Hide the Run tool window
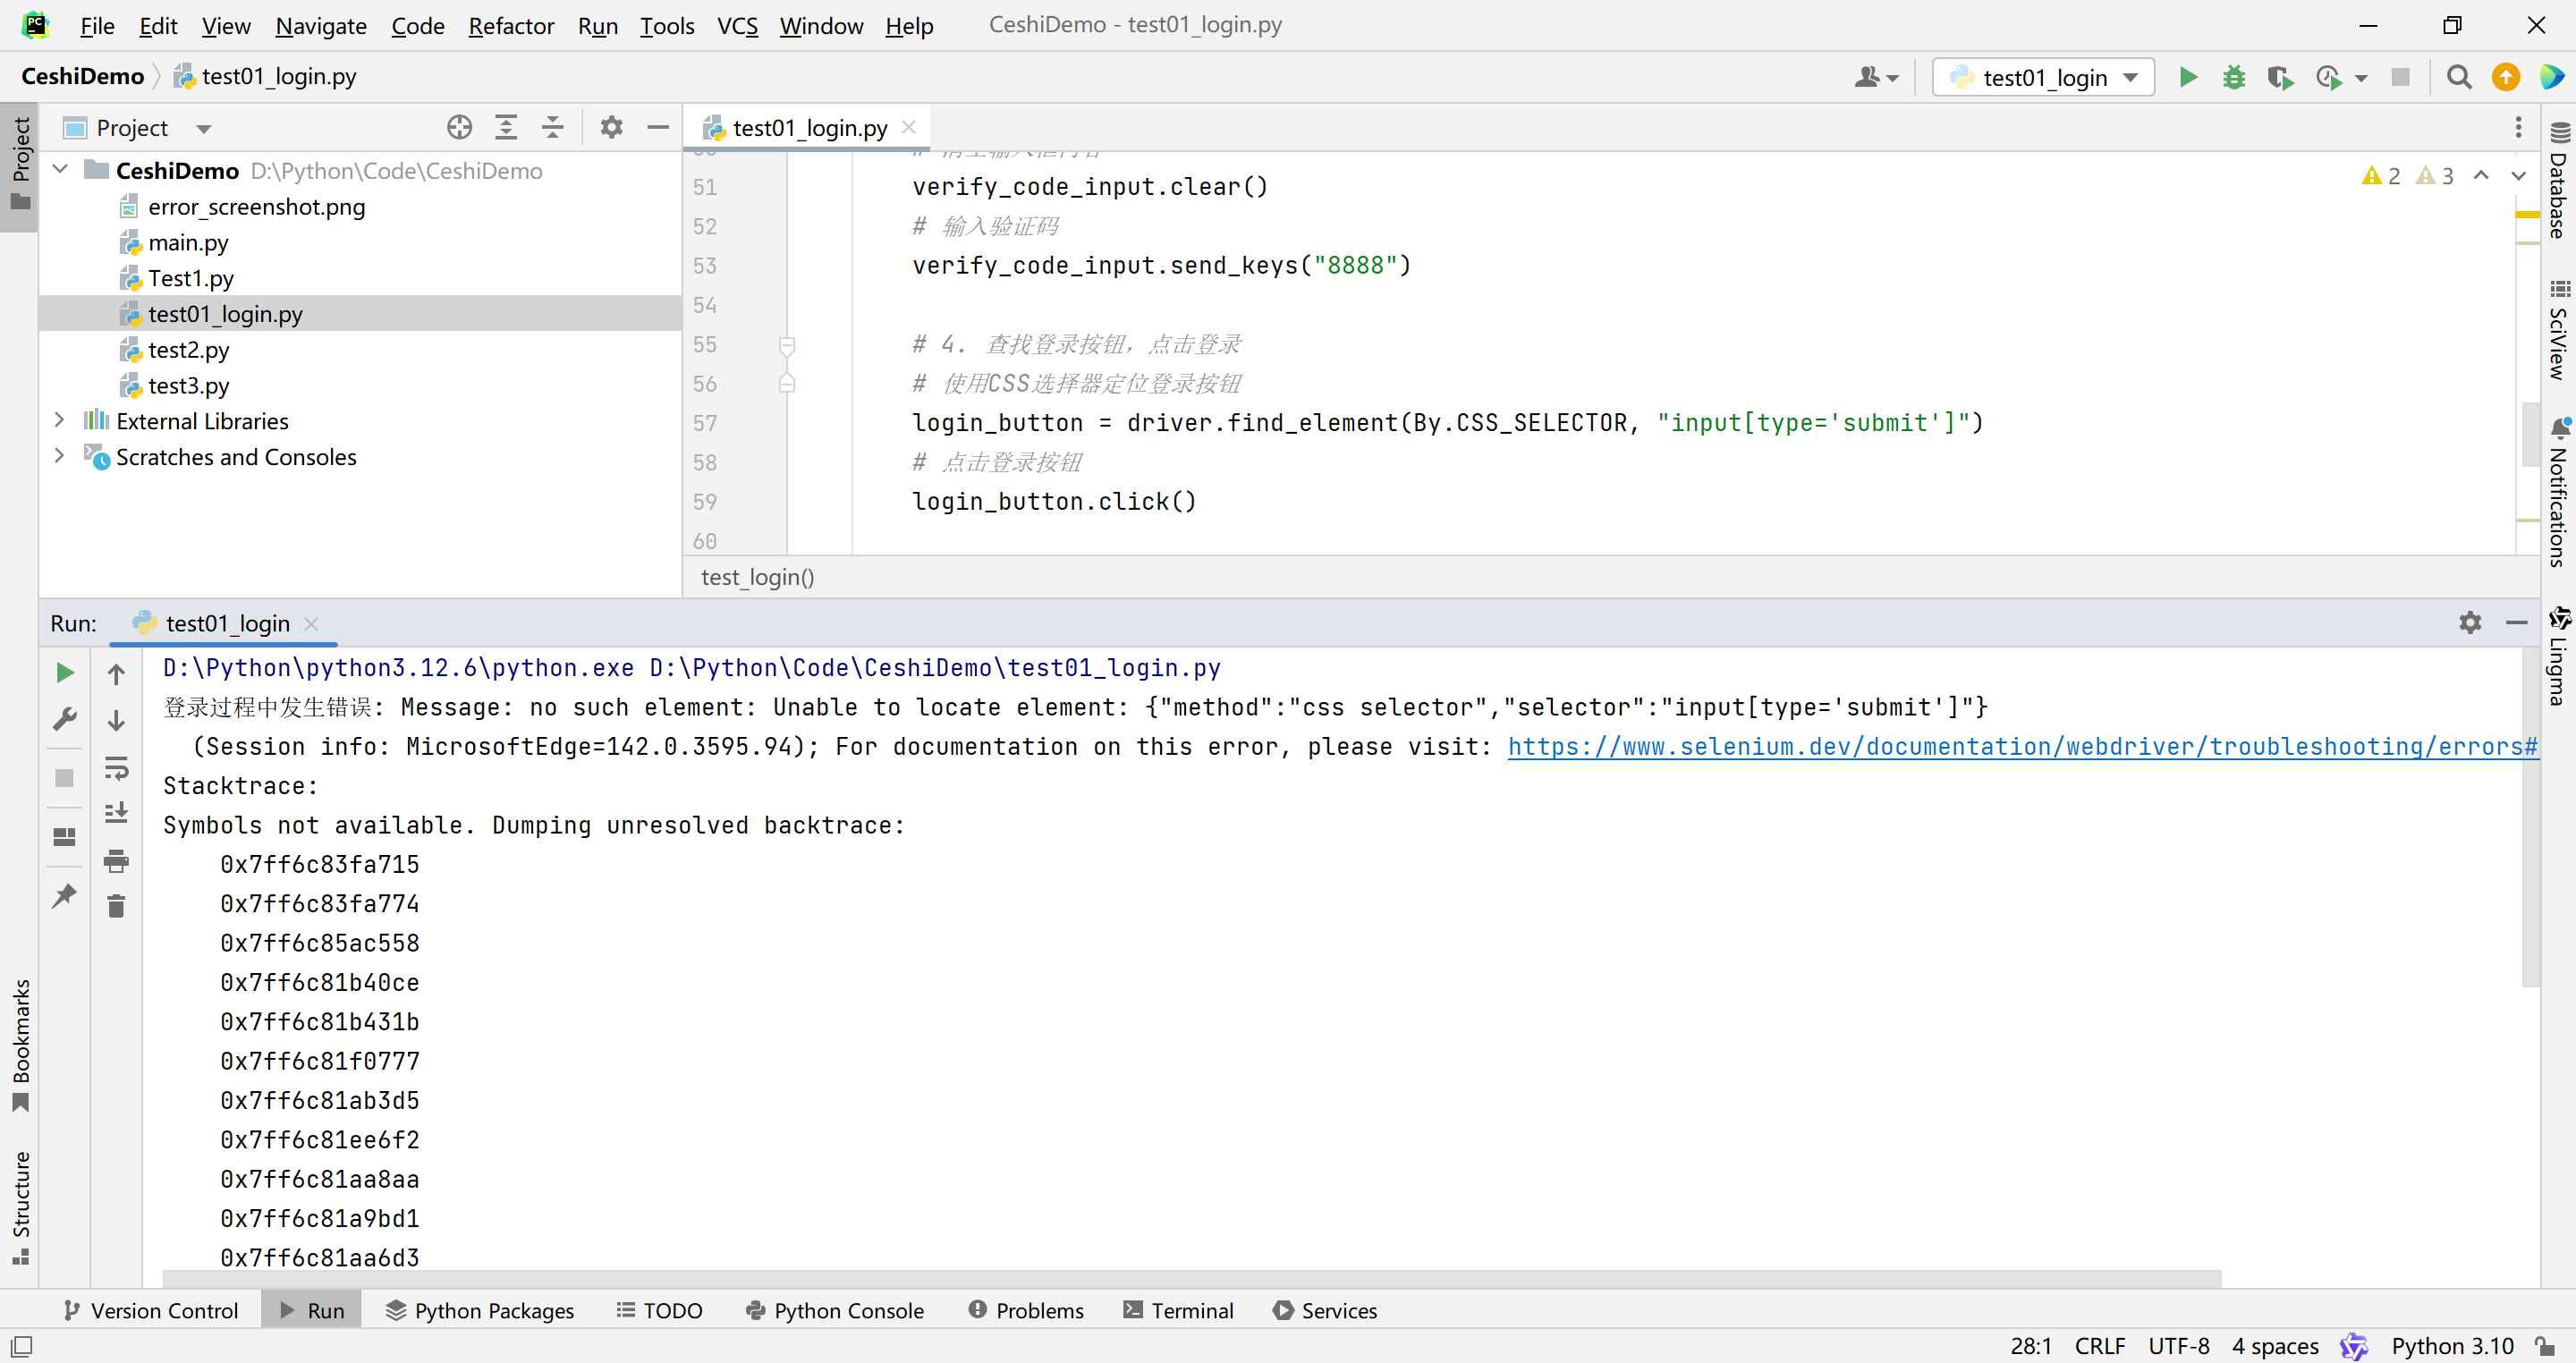The height and width of the screenshot is (1363, 2576). (x=2517, y=622)
